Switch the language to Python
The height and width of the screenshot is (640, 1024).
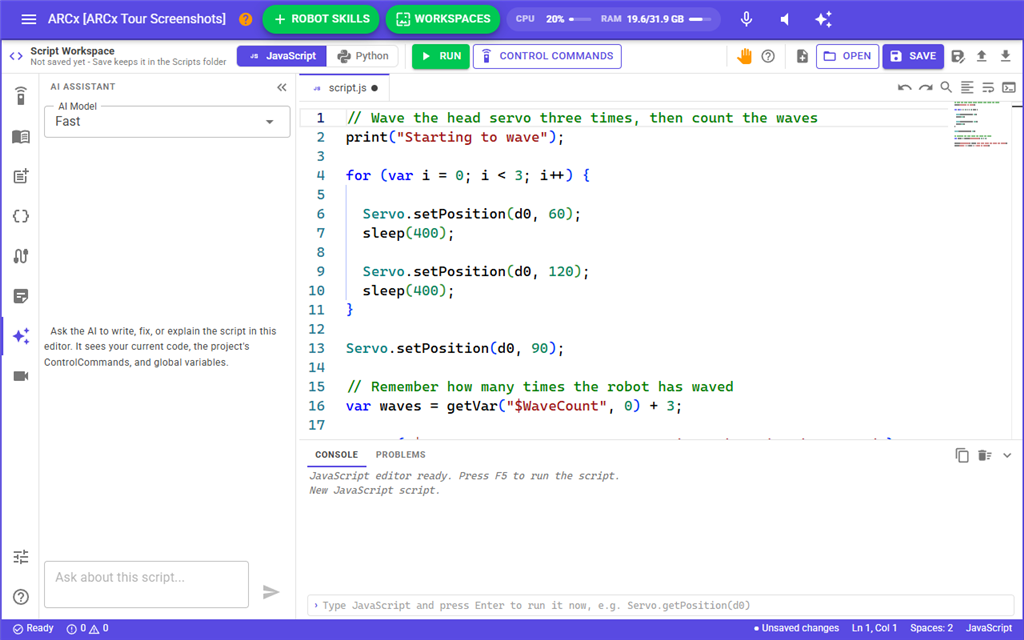coord(362,56)
